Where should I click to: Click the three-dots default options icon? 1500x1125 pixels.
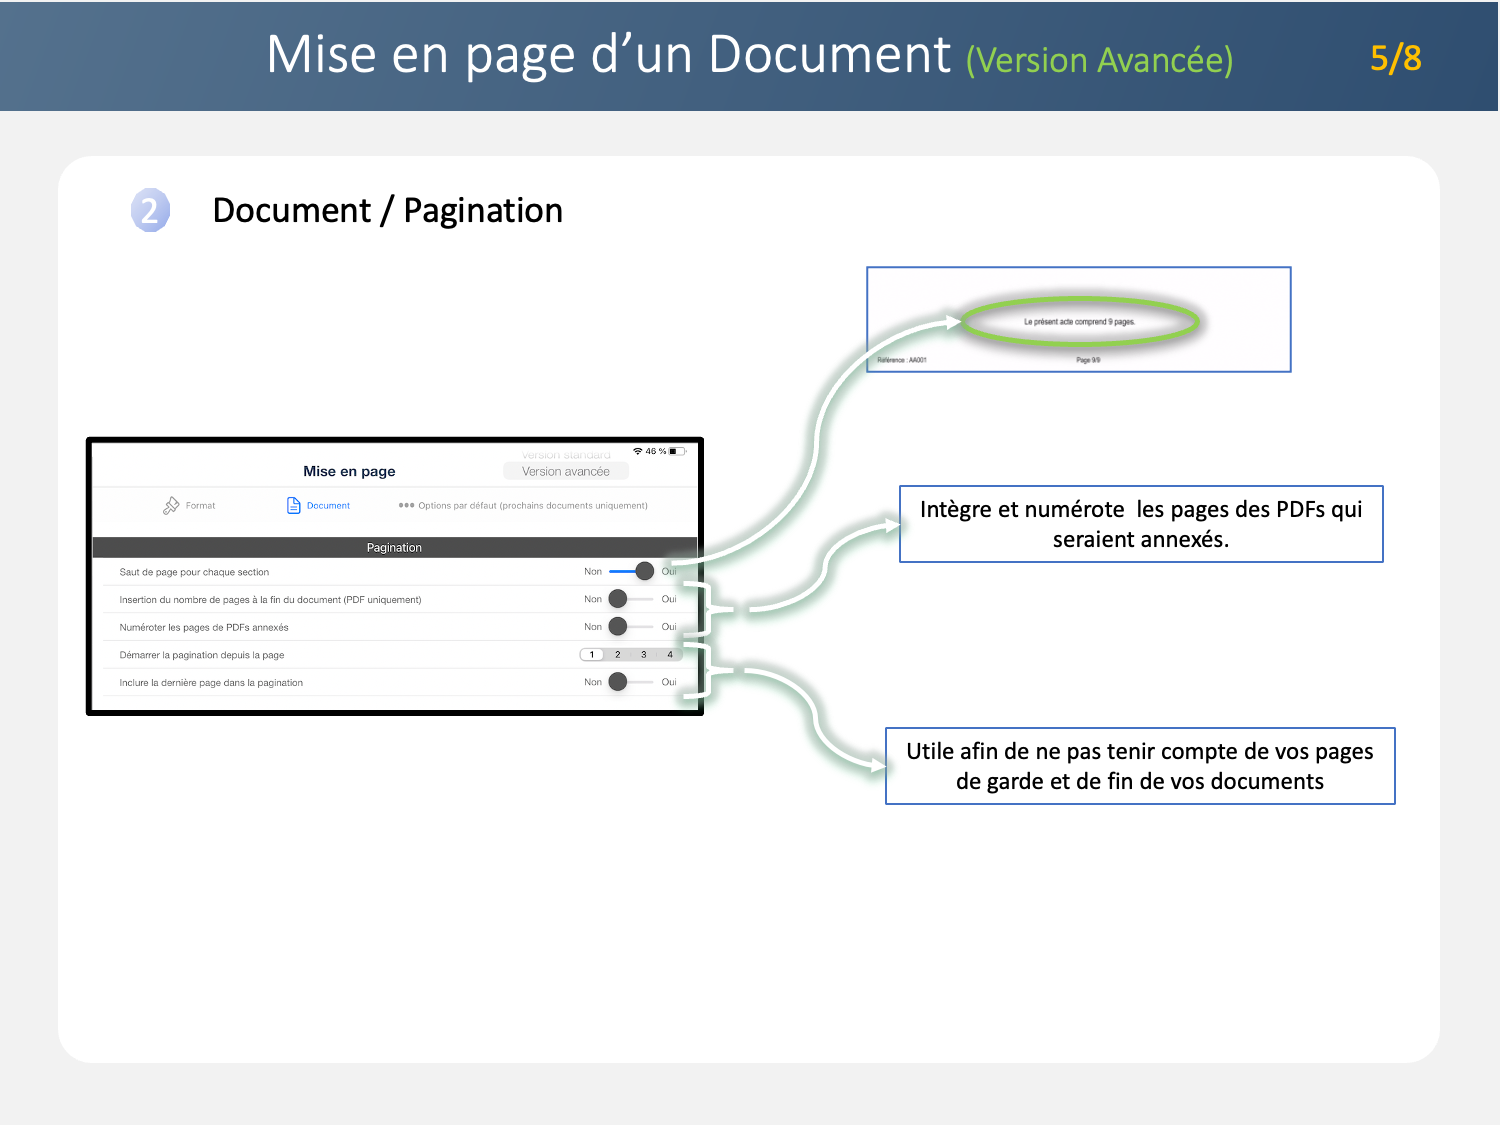point(406,506)
